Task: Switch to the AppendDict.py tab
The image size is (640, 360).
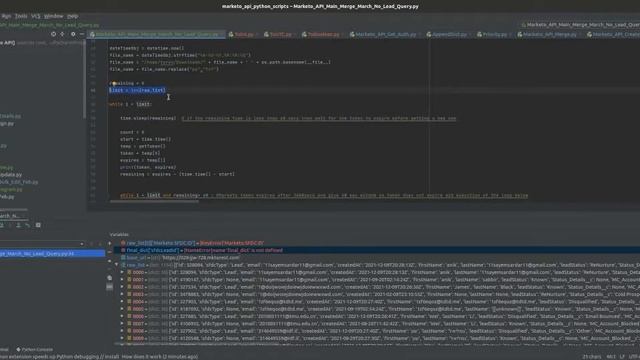Action: [449, 34]
